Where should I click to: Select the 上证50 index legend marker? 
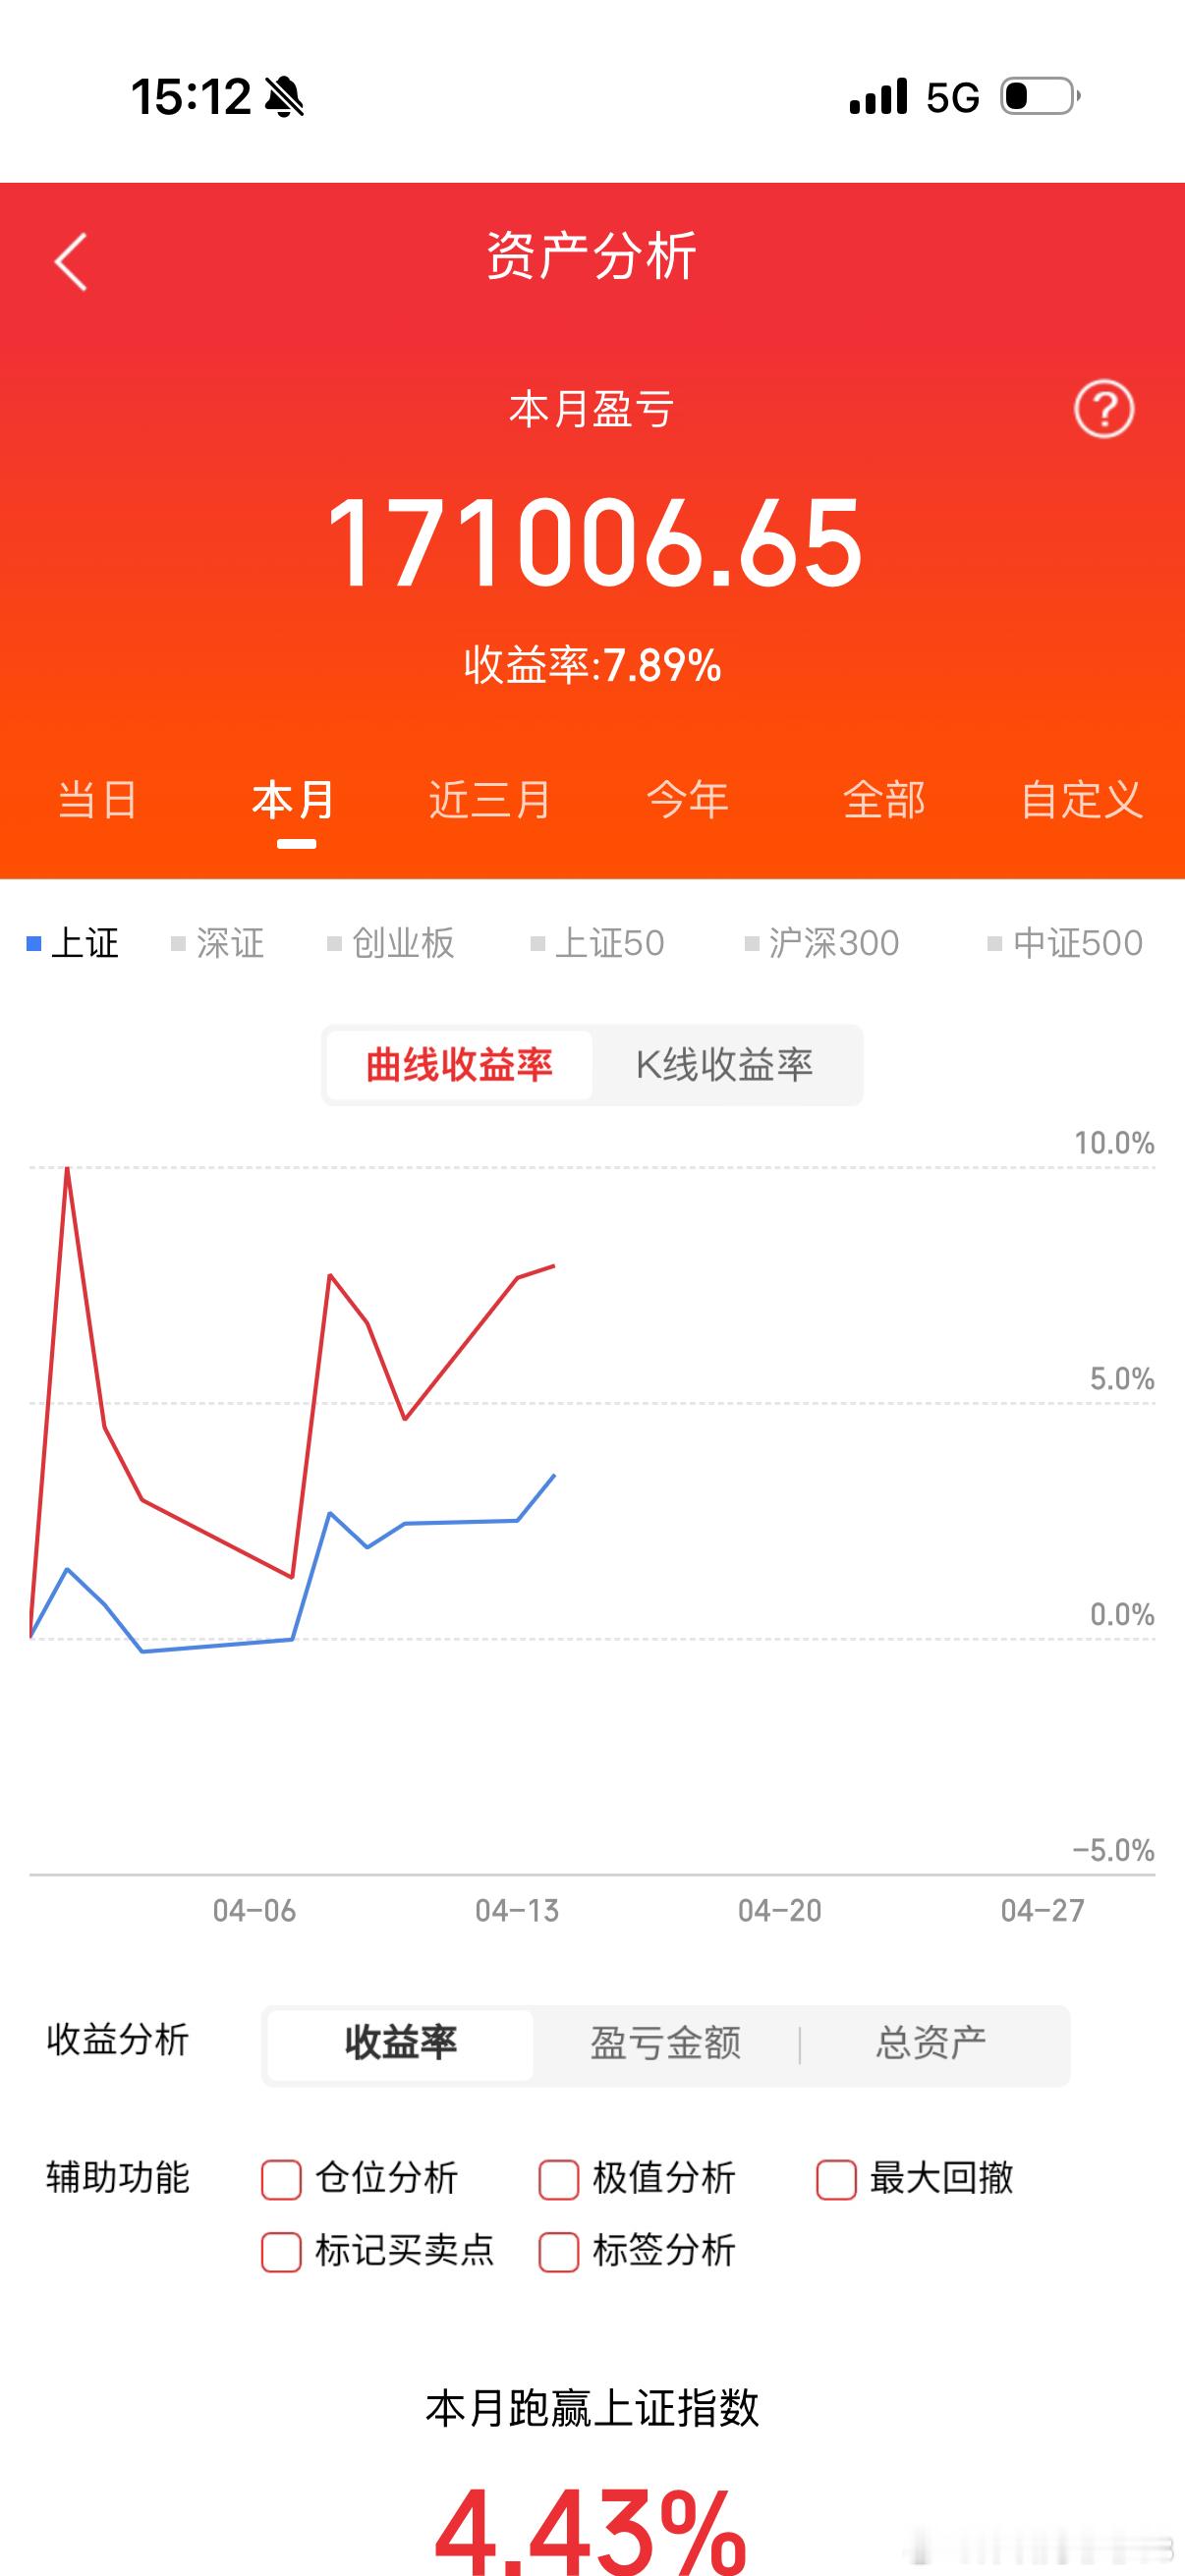click(x=597, y=942)
